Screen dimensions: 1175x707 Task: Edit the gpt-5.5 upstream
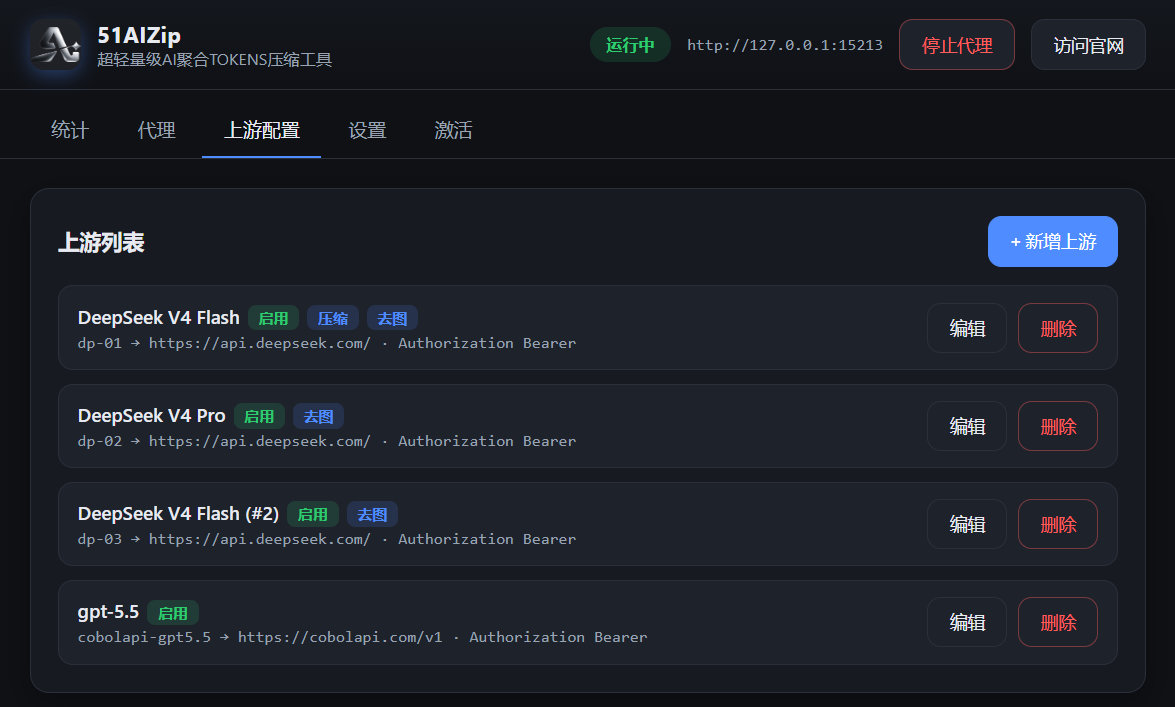[967, 622]
